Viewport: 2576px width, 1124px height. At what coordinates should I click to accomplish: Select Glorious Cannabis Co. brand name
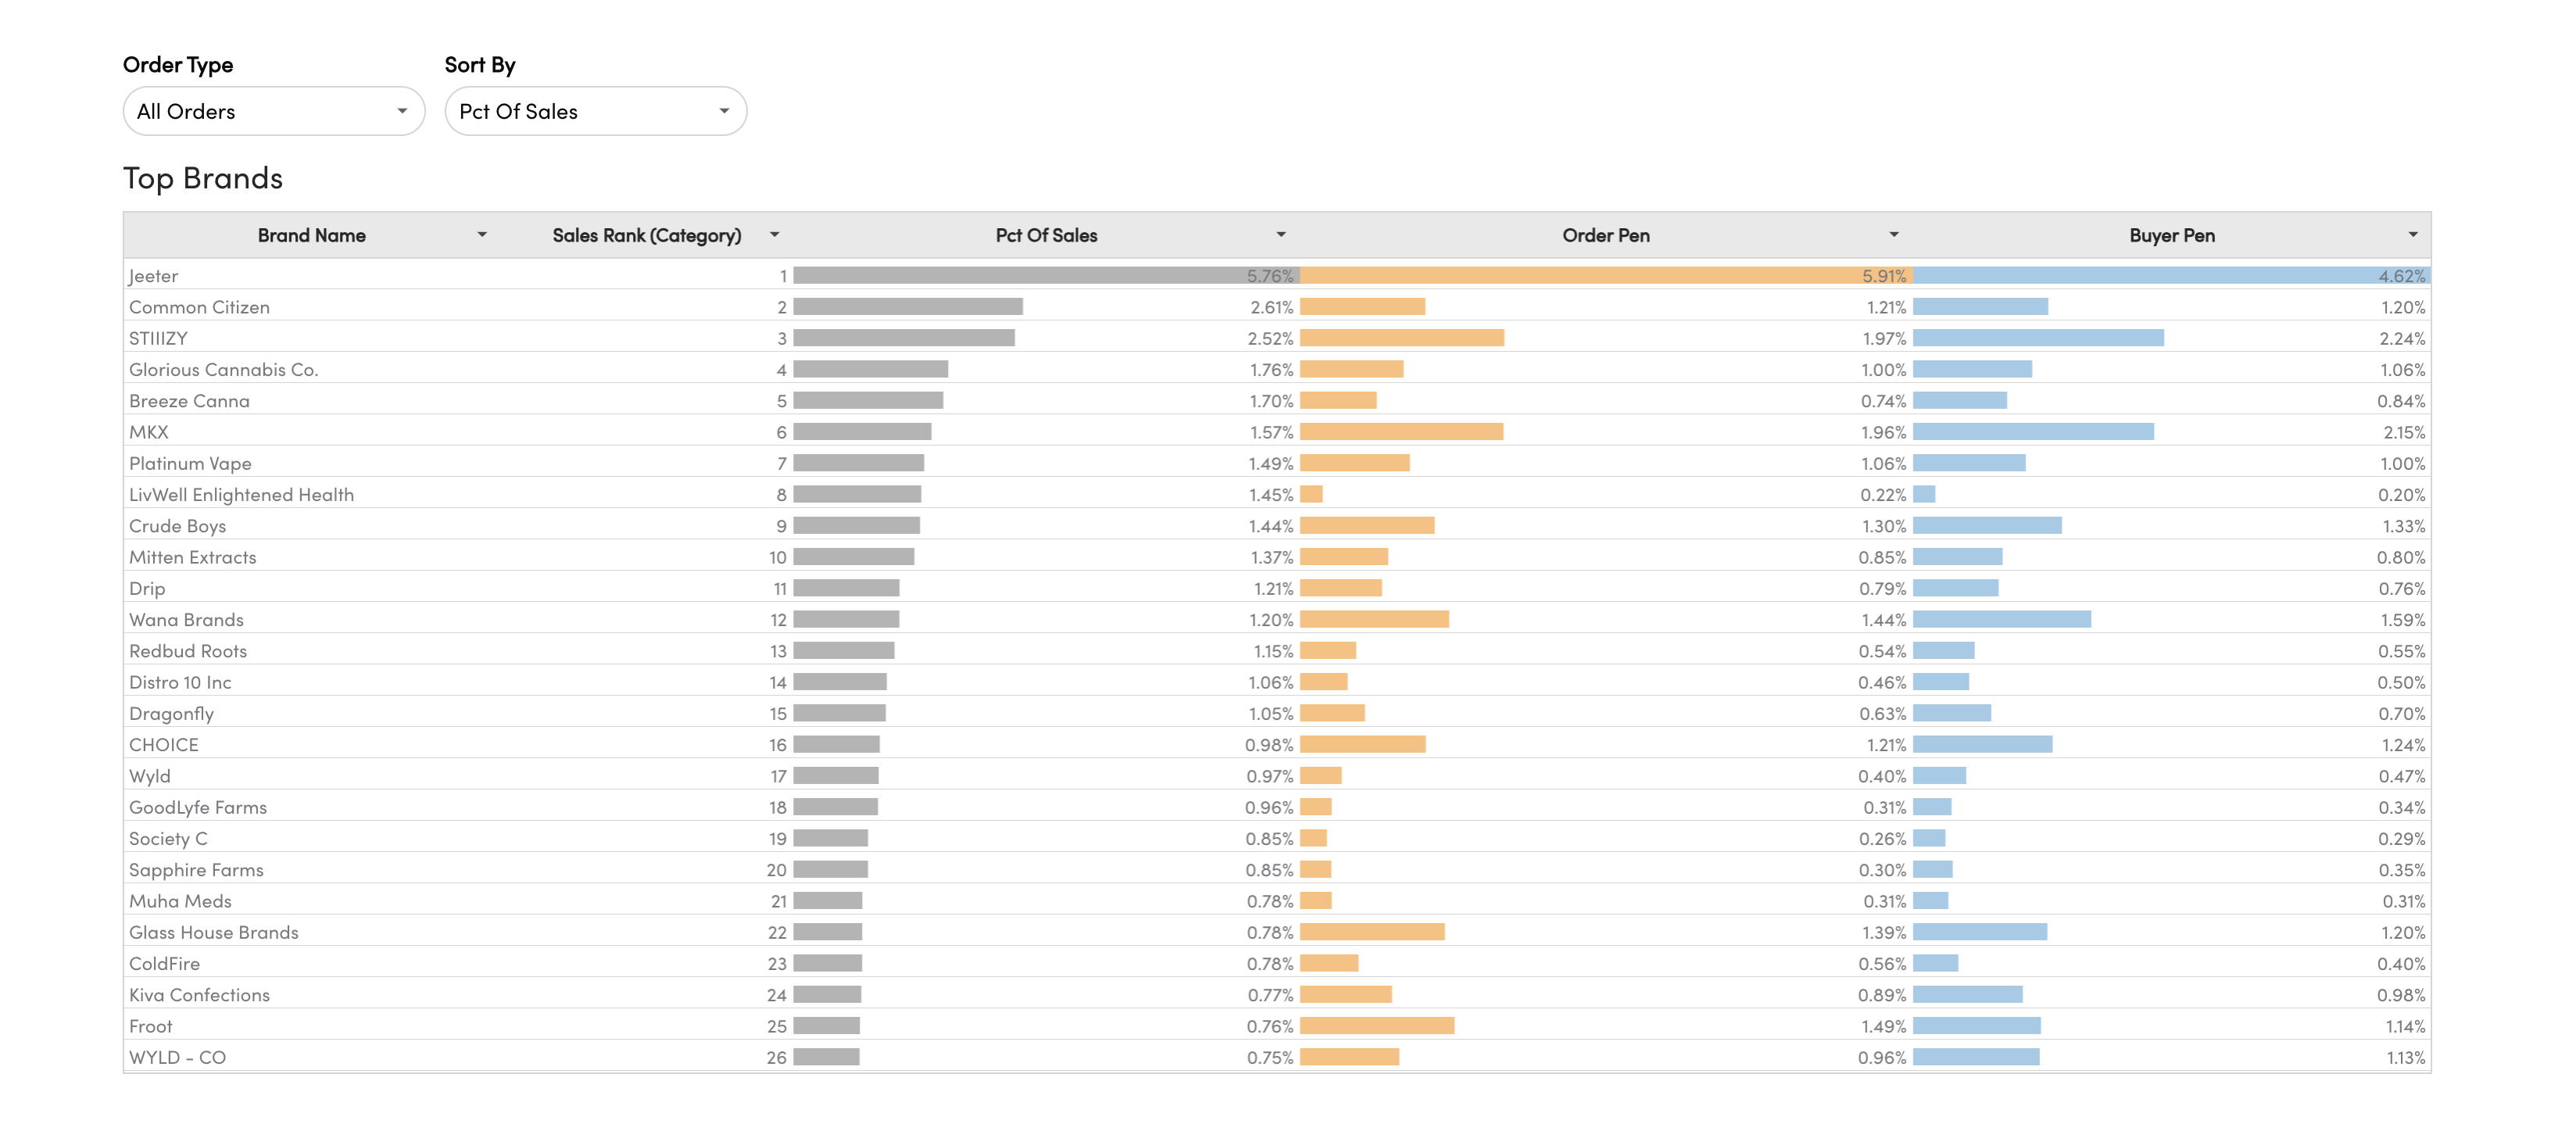(223, 369)
